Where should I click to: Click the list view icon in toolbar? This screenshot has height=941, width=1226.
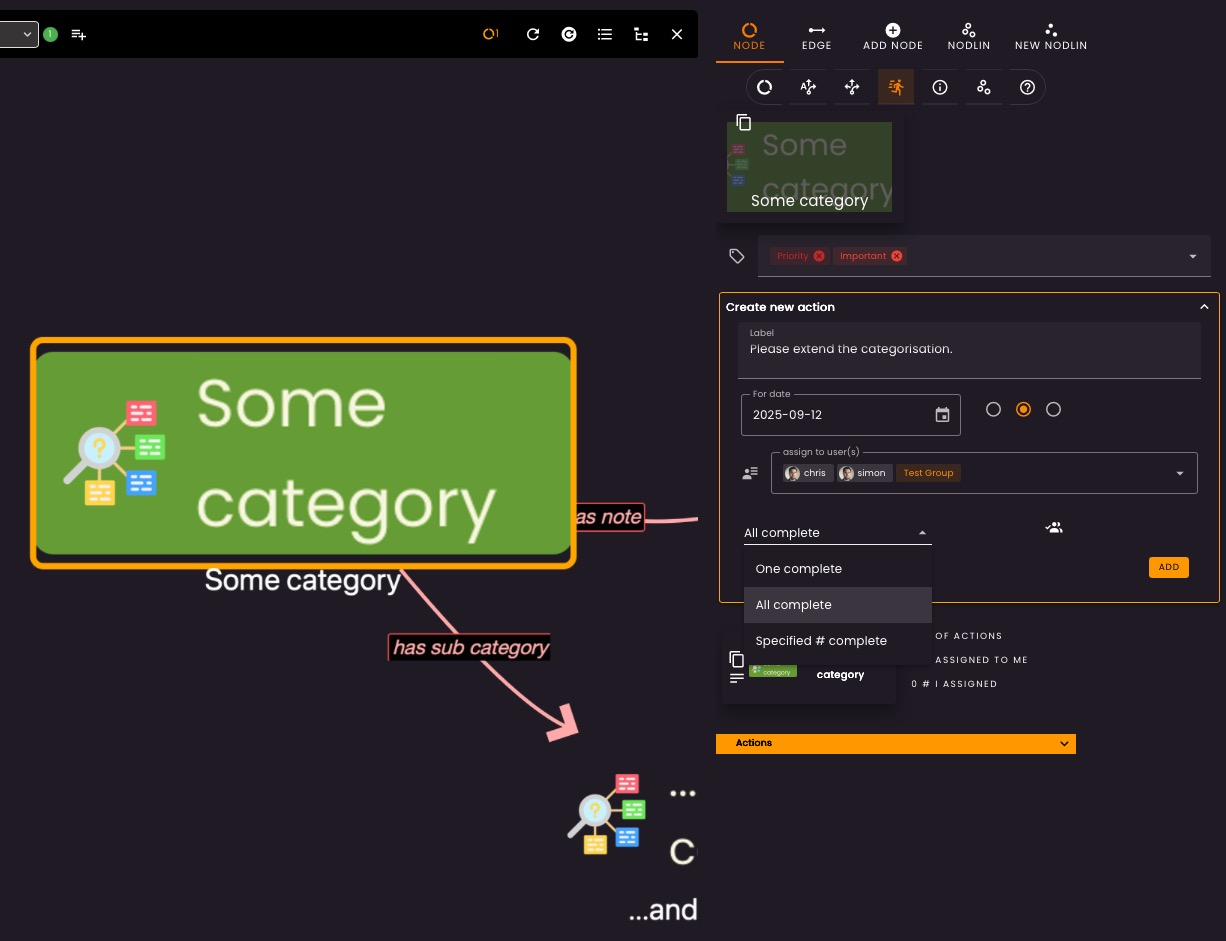click(x=605, y=34)
